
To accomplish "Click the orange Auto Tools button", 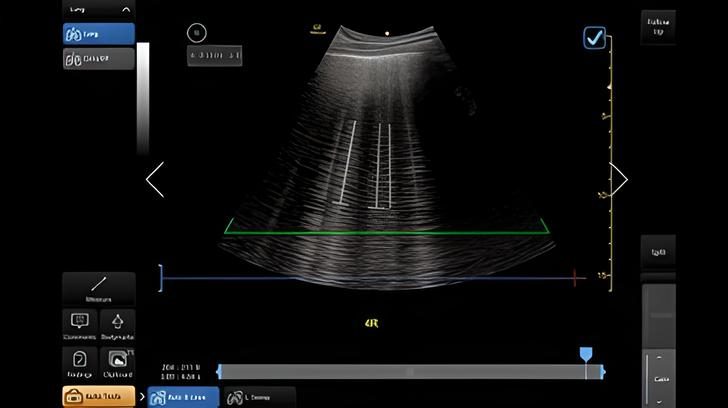I will (98, 397).
